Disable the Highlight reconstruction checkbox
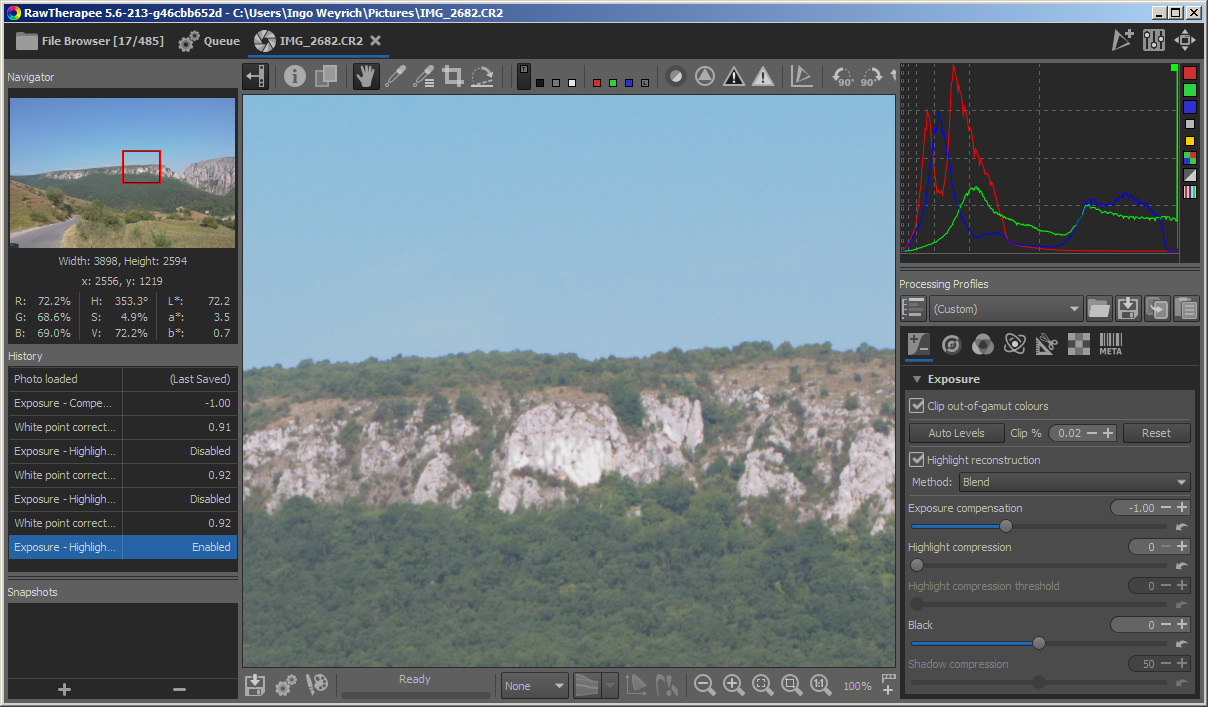This screenshot has width=1208, height=707. pos(917,460)
